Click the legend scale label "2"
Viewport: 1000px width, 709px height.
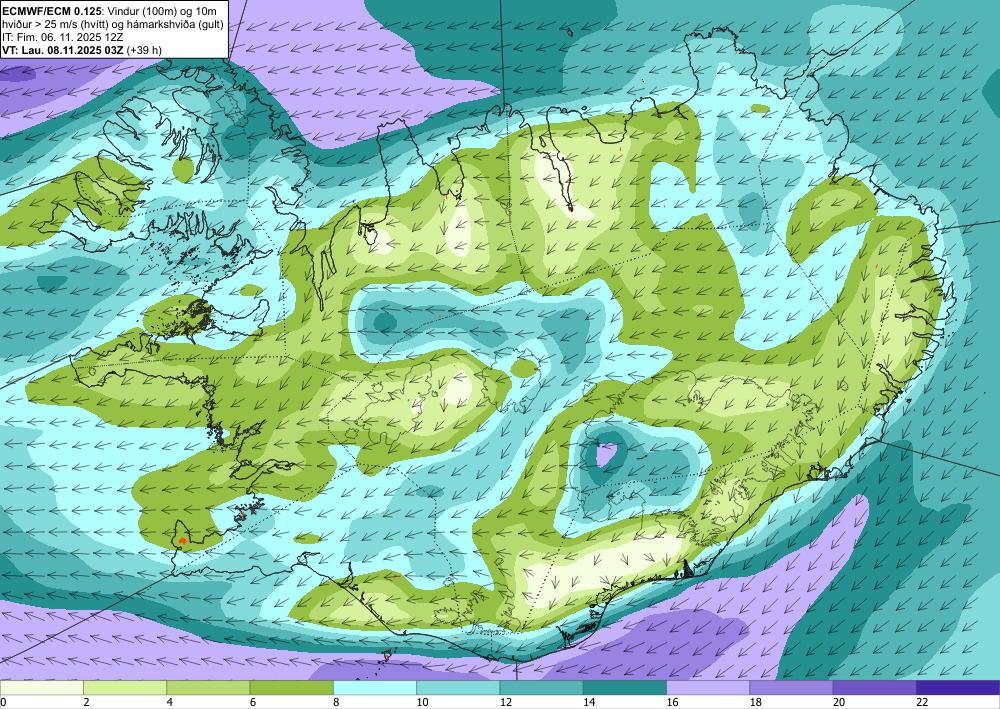point(86,702)
